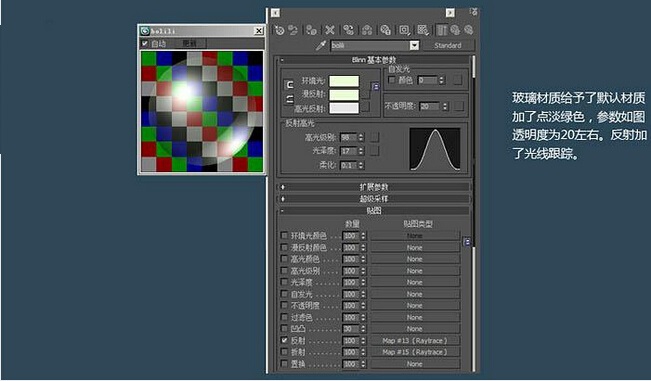Click map slot square beside 高光级别 value
Viewport: 651px width, 381px height.
tap(374, 137)
